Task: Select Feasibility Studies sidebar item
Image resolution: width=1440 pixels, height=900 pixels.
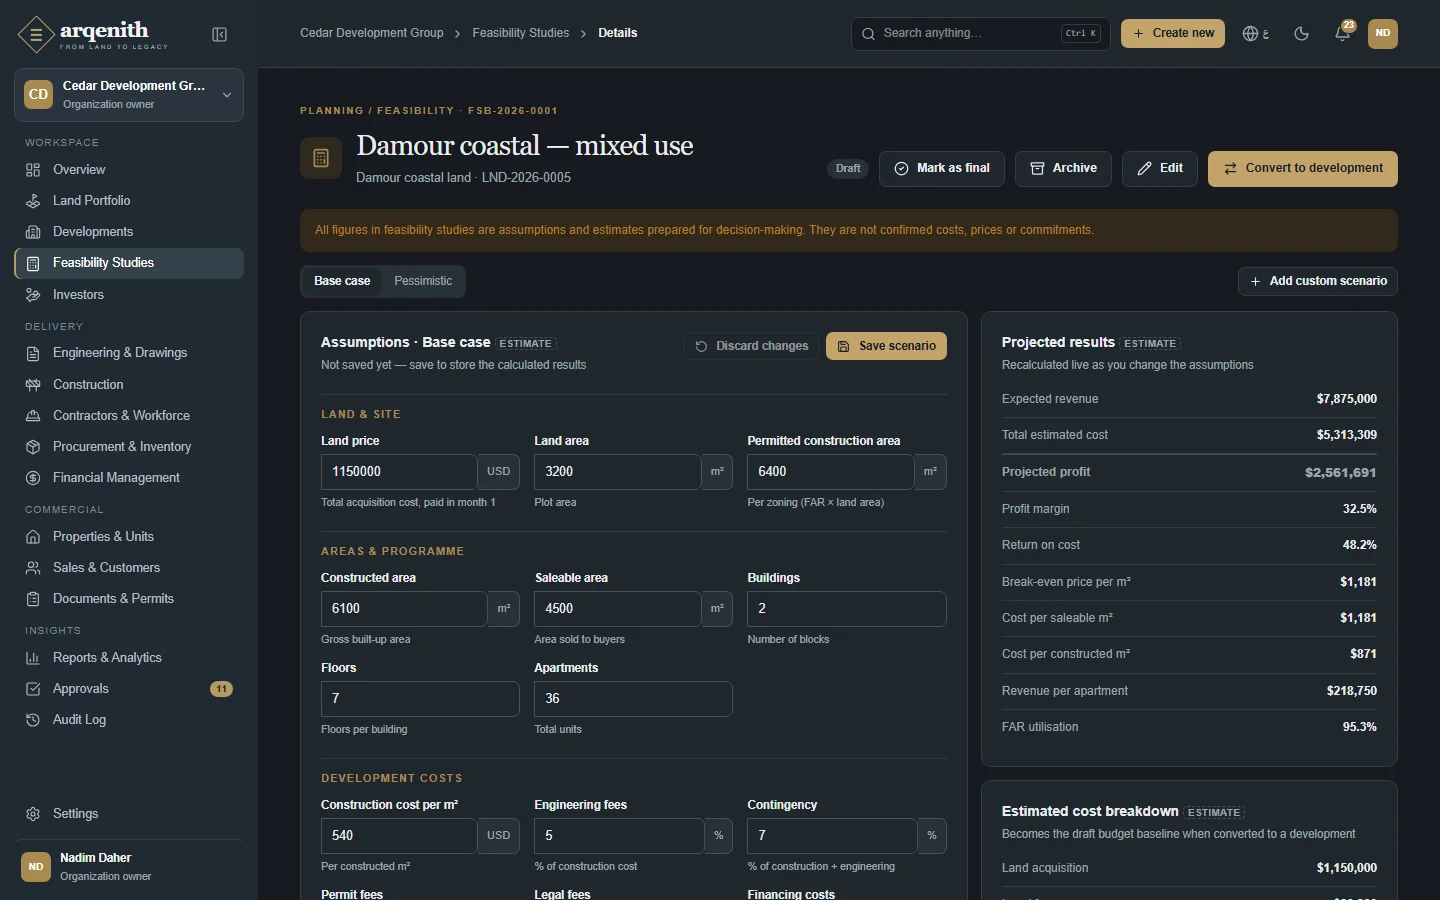Action: [129, 263]
